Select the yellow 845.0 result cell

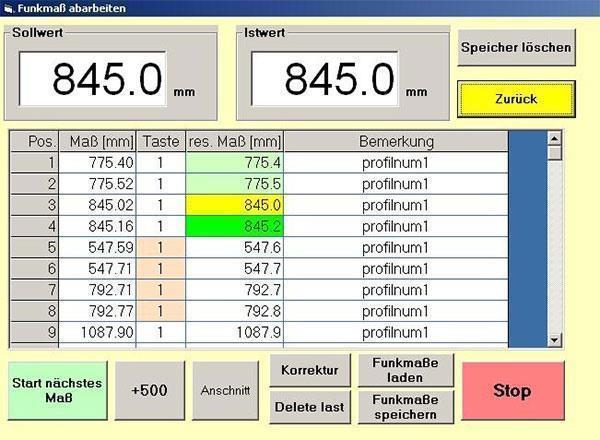(x=235, y=204)
